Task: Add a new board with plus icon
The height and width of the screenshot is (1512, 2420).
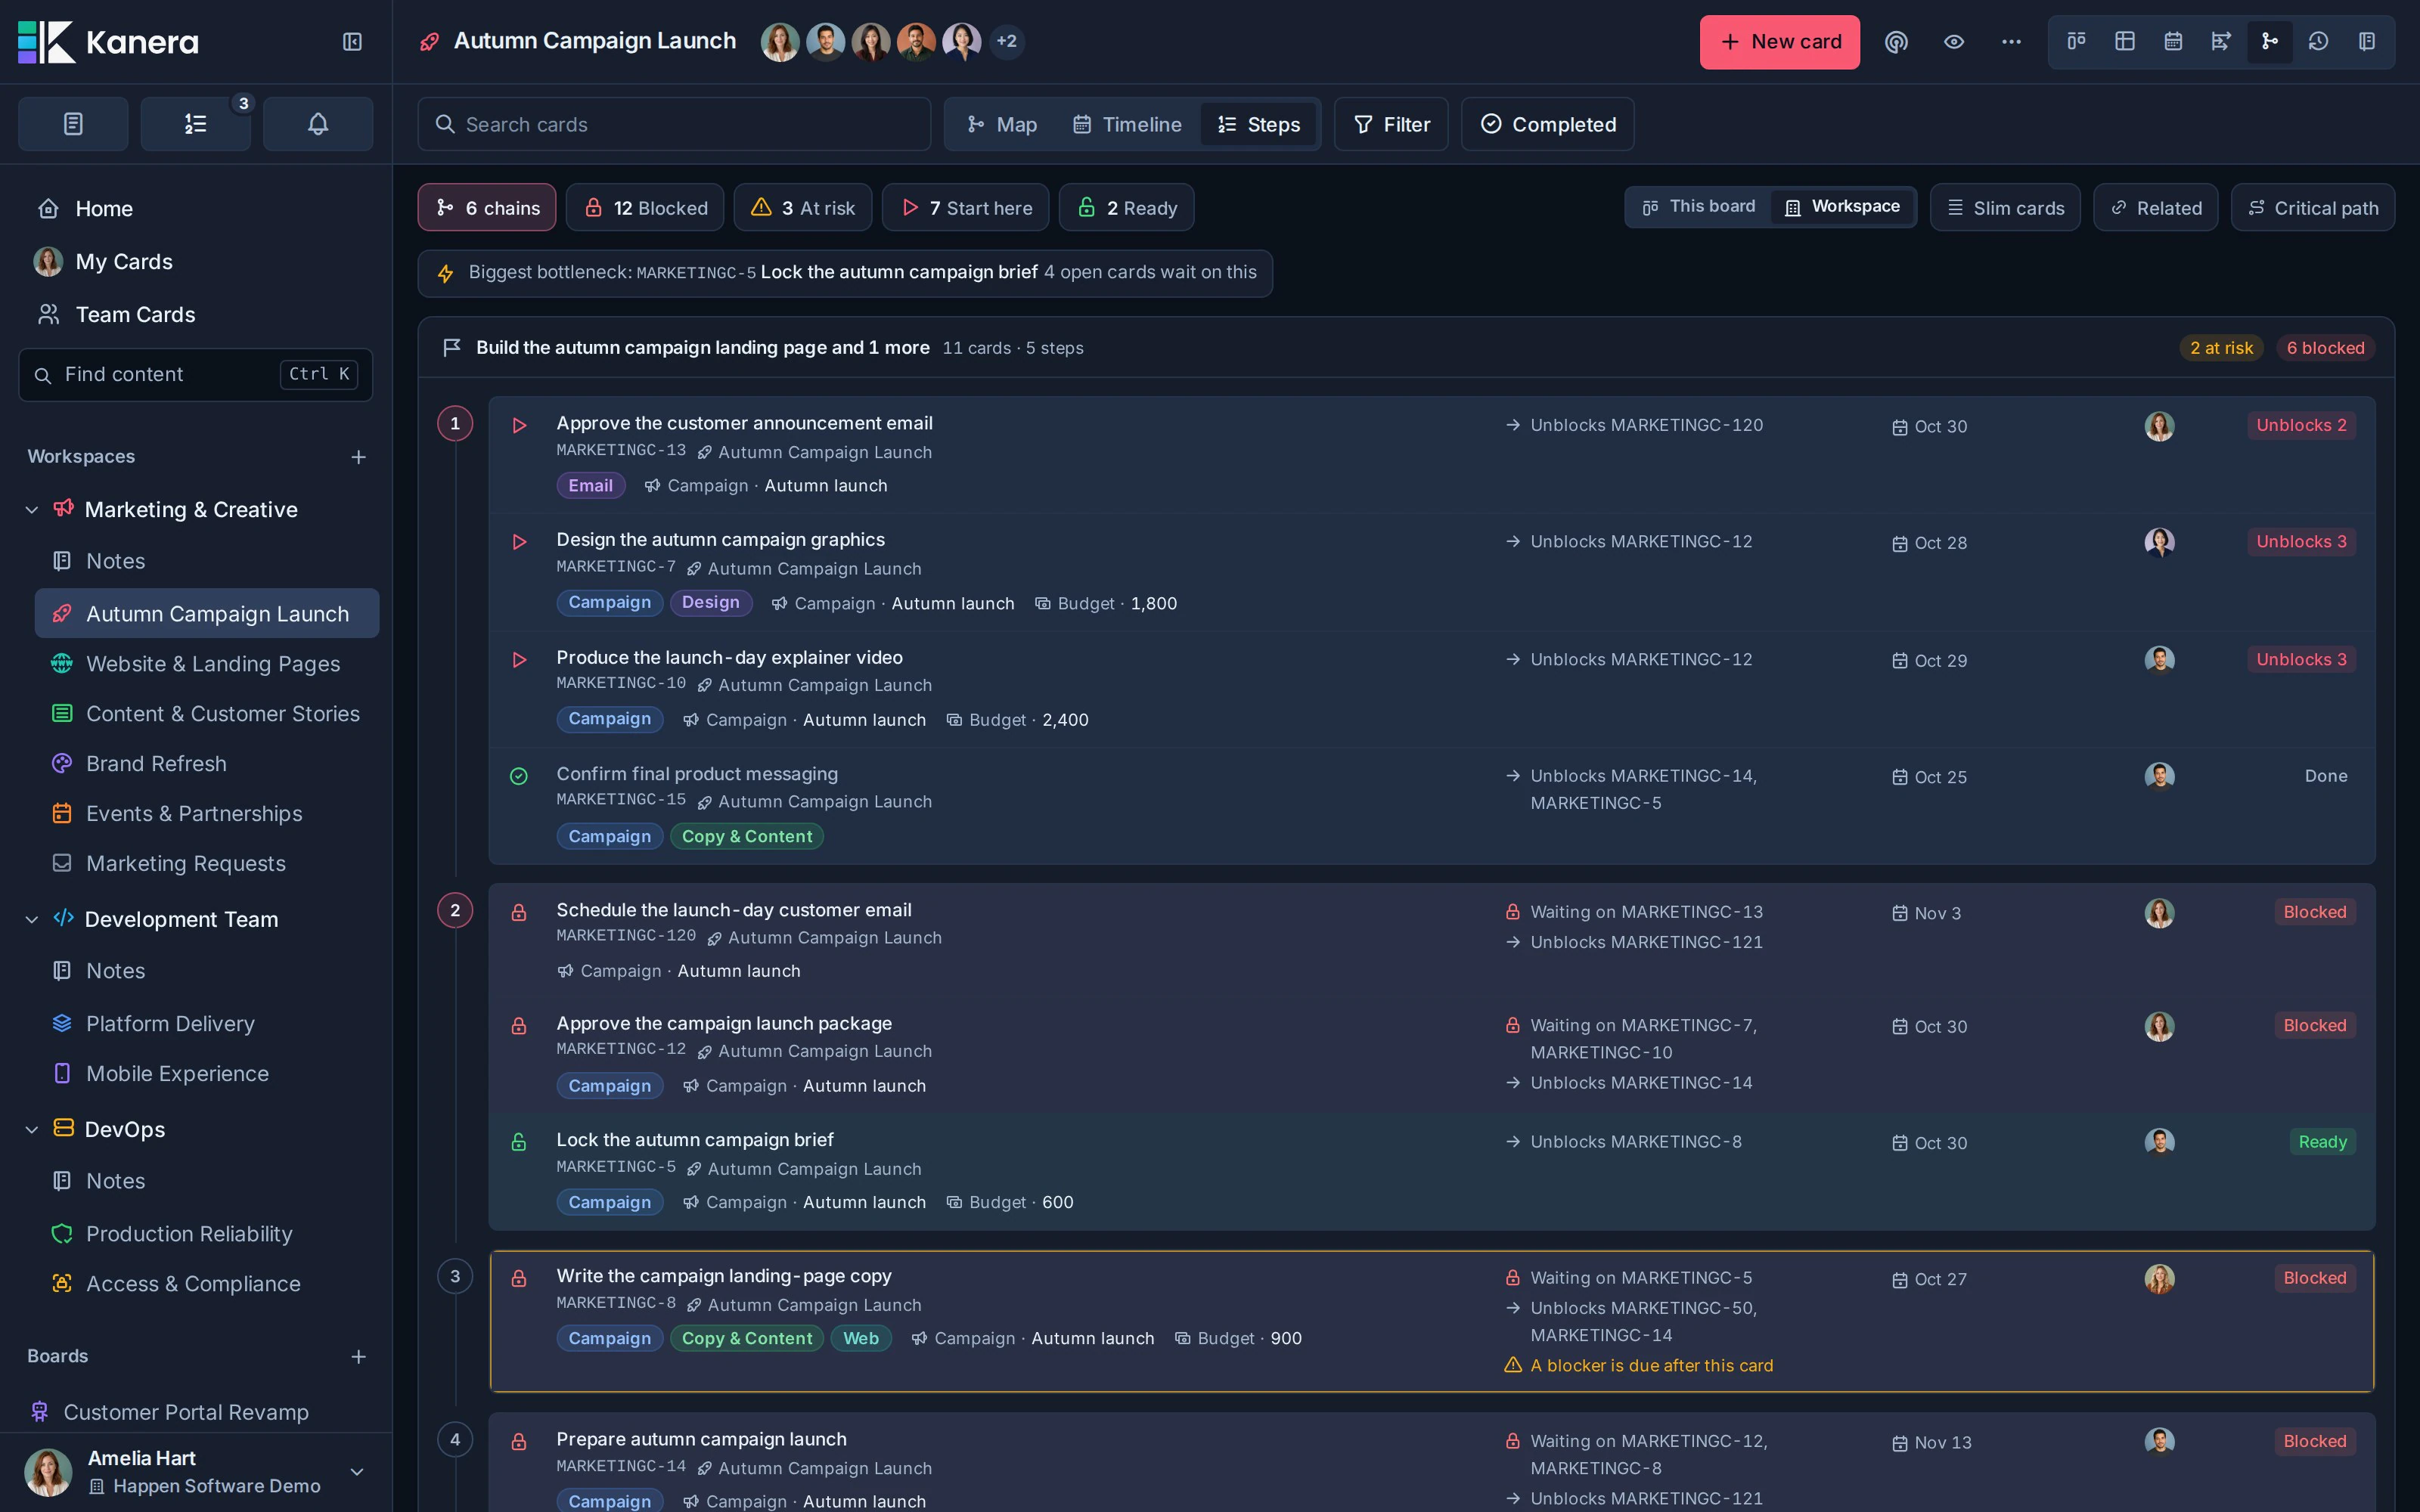Action: pos(358,1357)
